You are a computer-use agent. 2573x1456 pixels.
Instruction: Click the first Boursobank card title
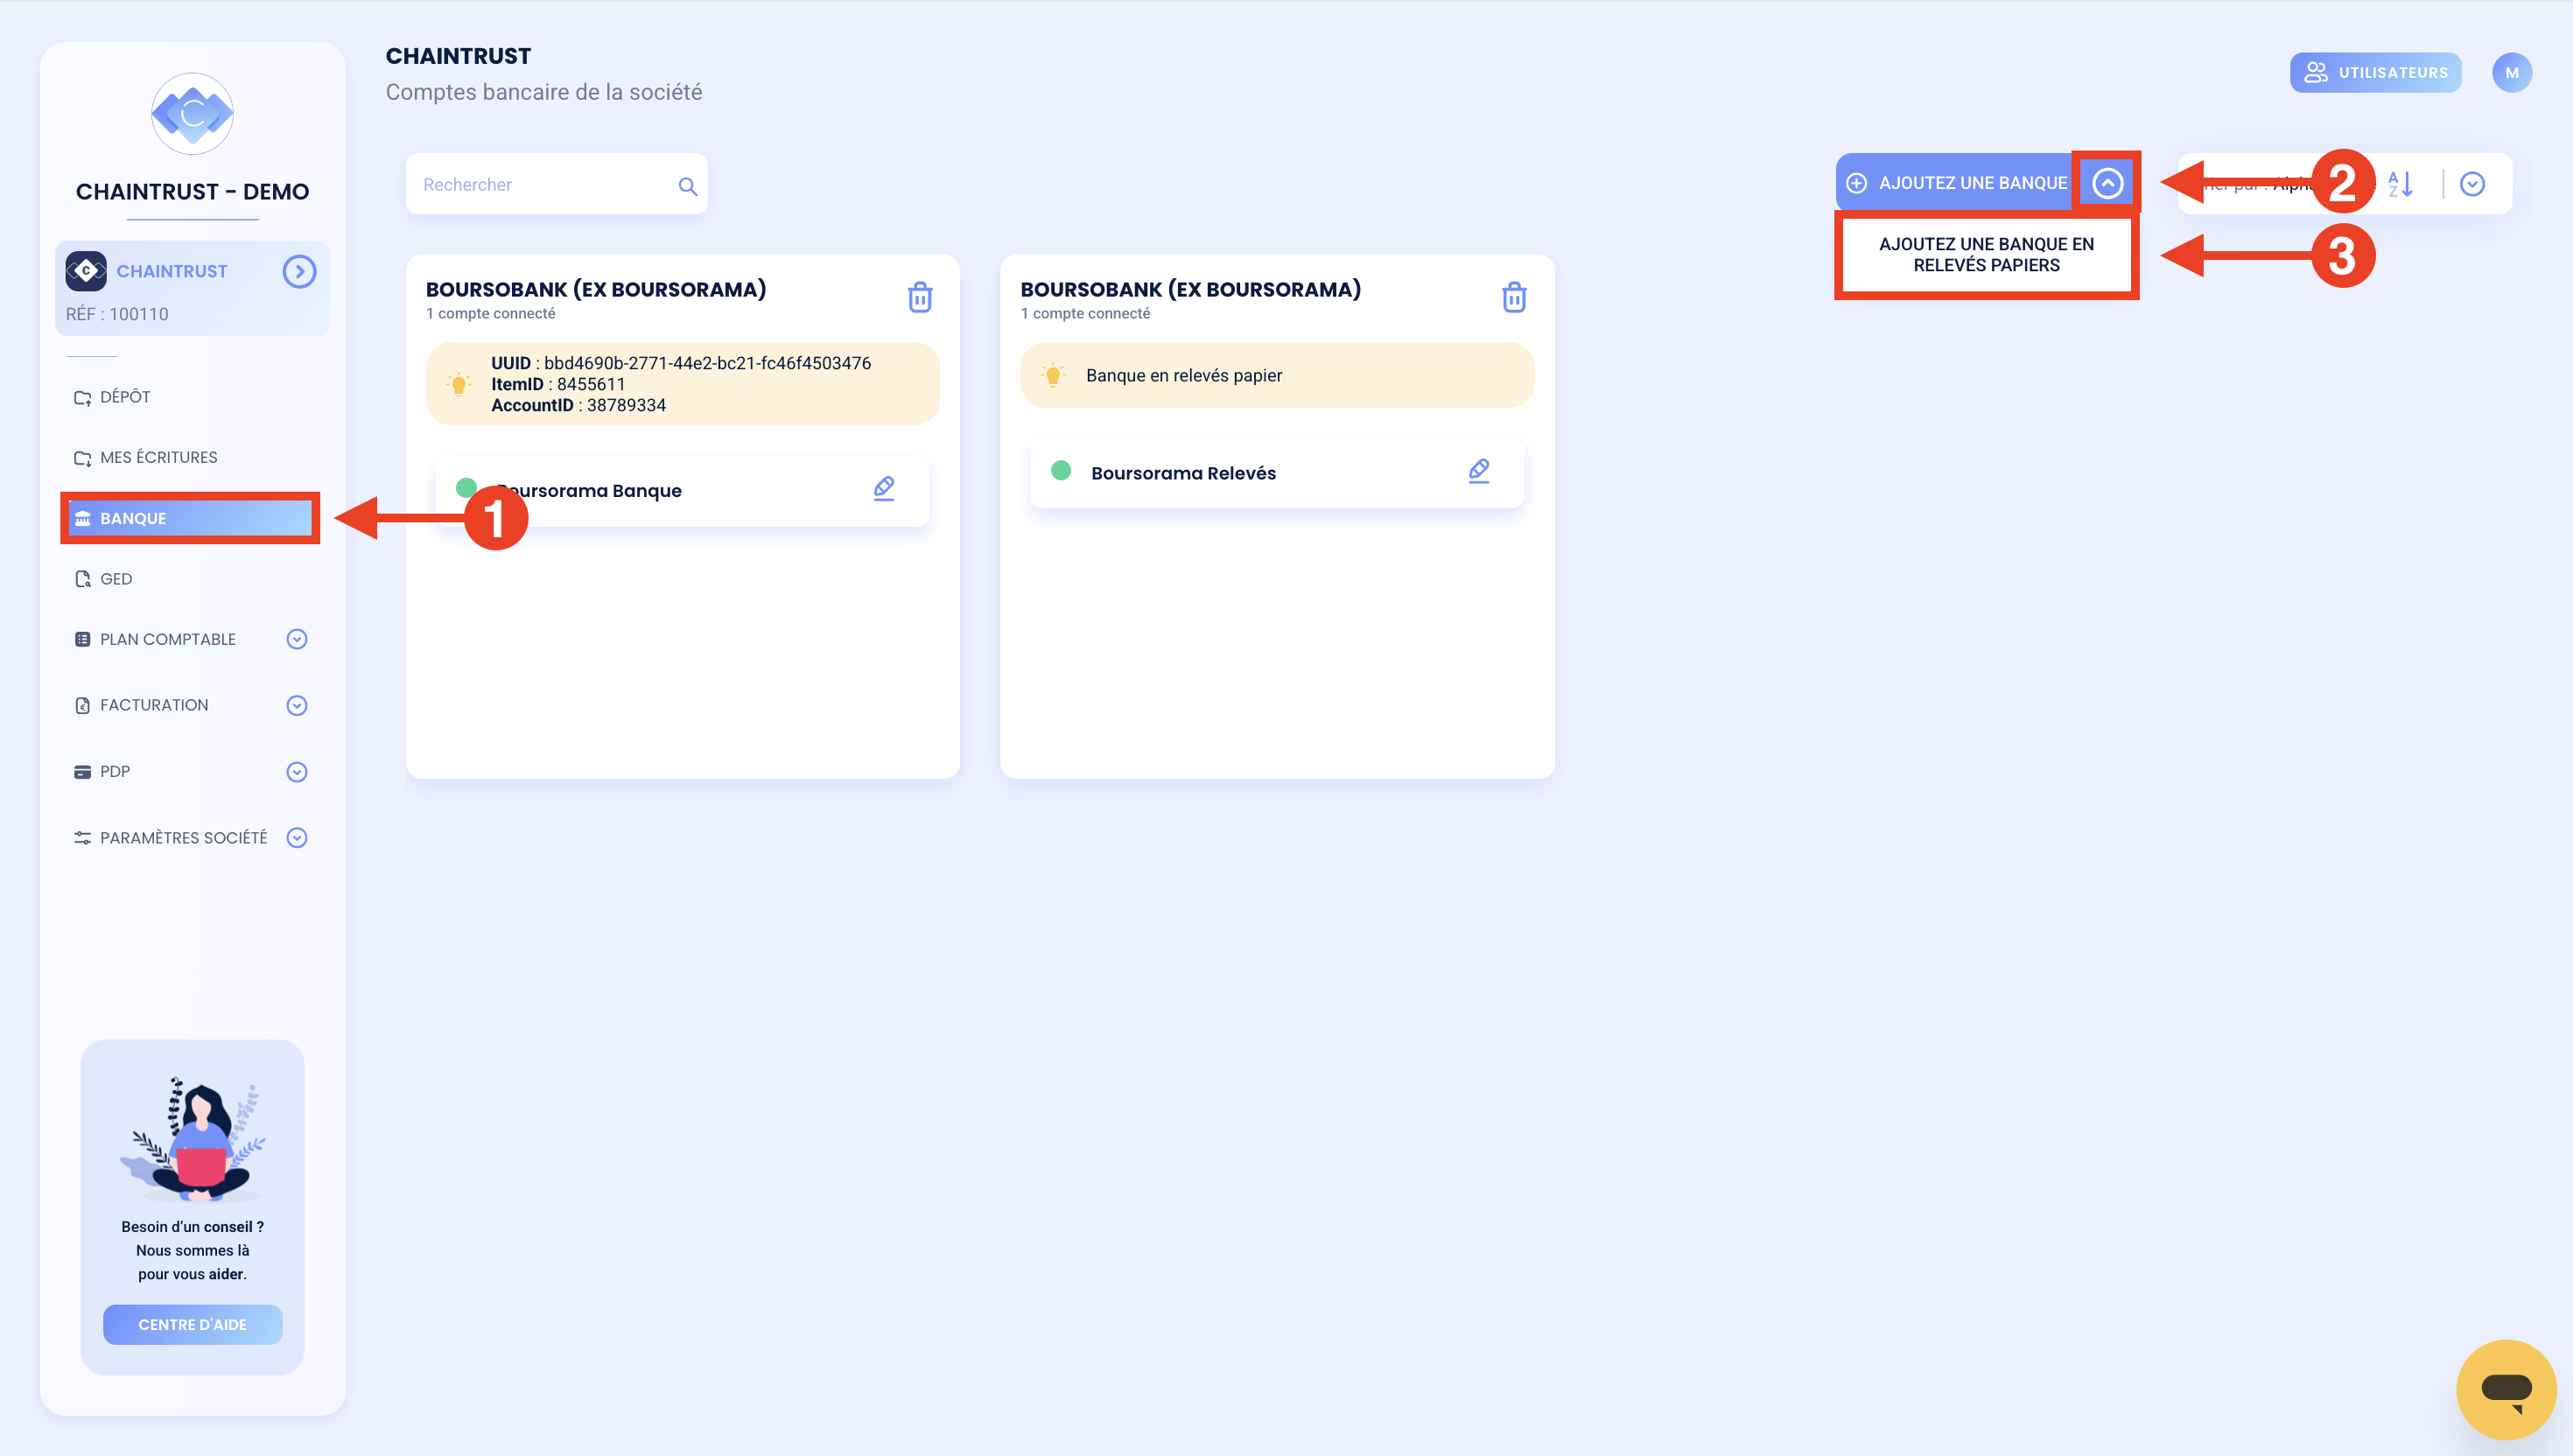tap(596, 289)
